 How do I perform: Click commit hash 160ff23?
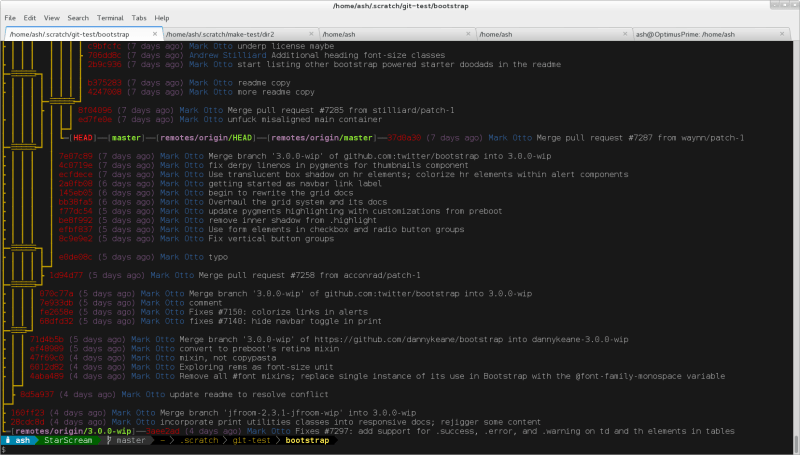click(28, 413)
